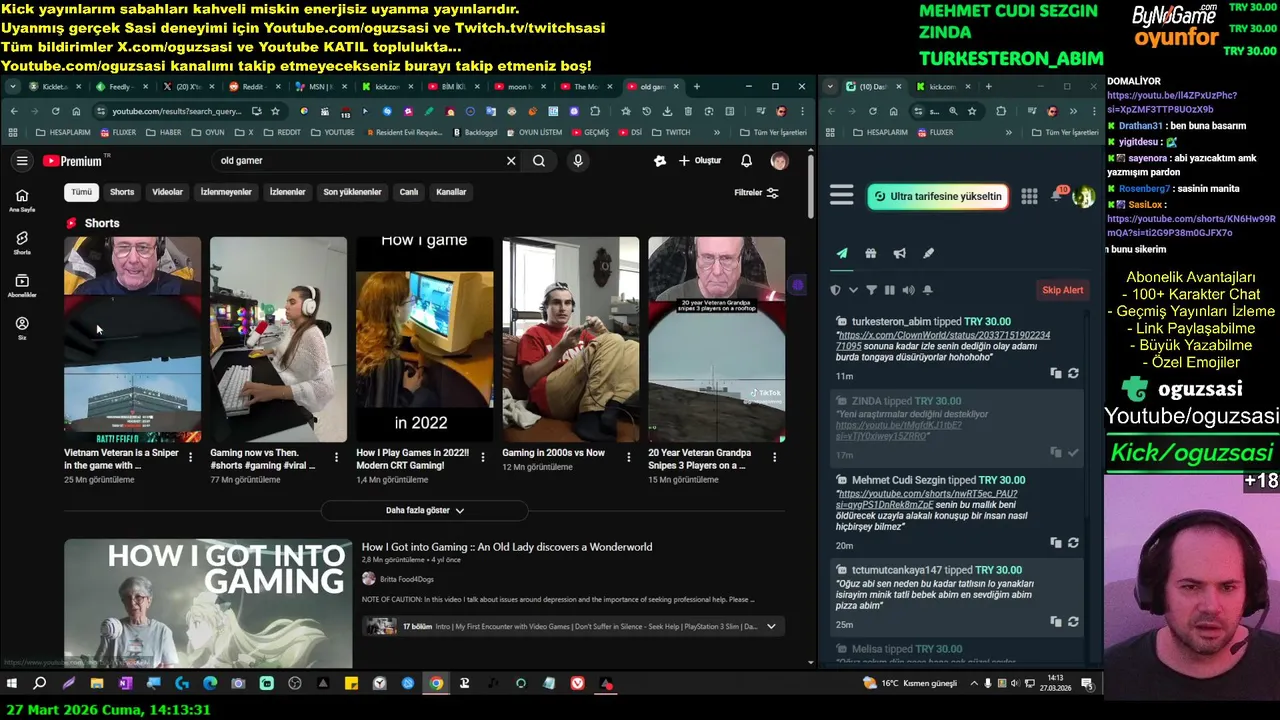This screenshot has width=1280, height=720.
Task: Open '20 Year Veteran Grandpa' short thumbnail
Action: (717, 339)
